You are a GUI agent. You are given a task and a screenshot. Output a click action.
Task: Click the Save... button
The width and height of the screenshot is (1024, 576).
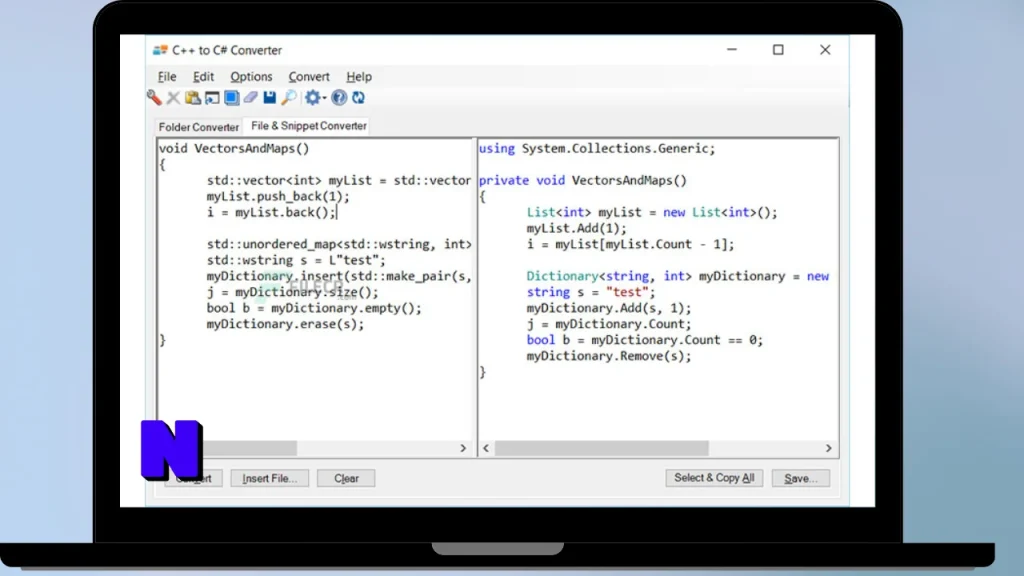pos(801,478)
